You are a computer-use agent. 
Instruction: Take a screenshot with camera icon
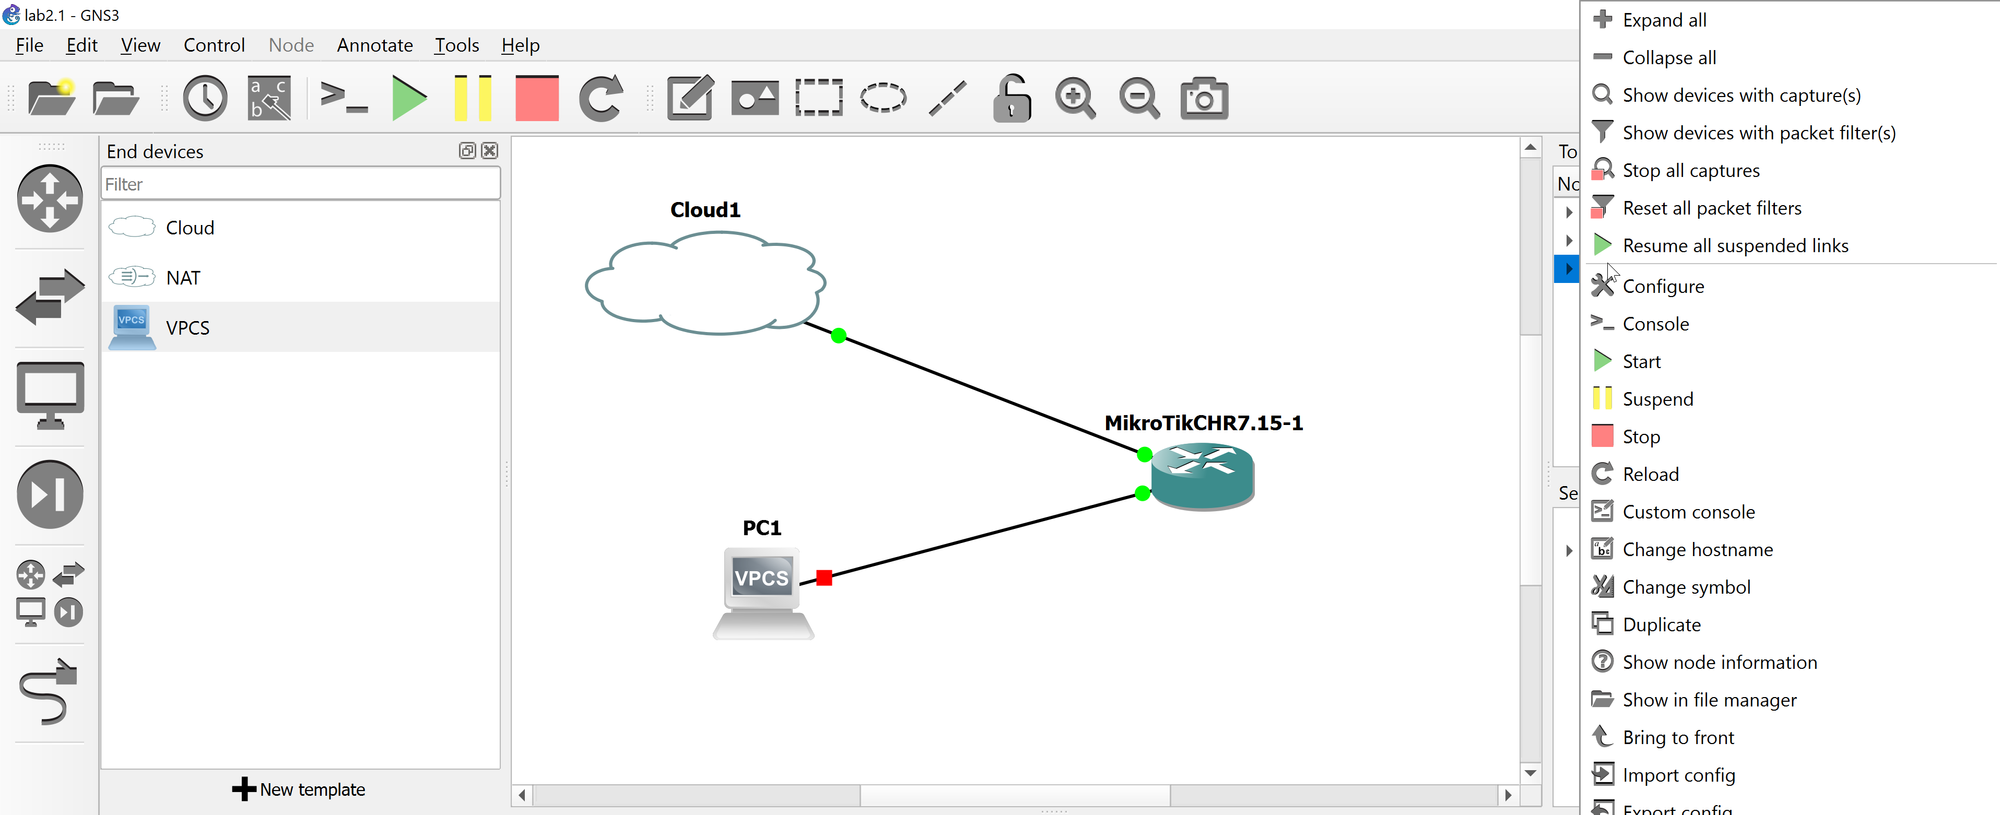(x=1204, y=98)
